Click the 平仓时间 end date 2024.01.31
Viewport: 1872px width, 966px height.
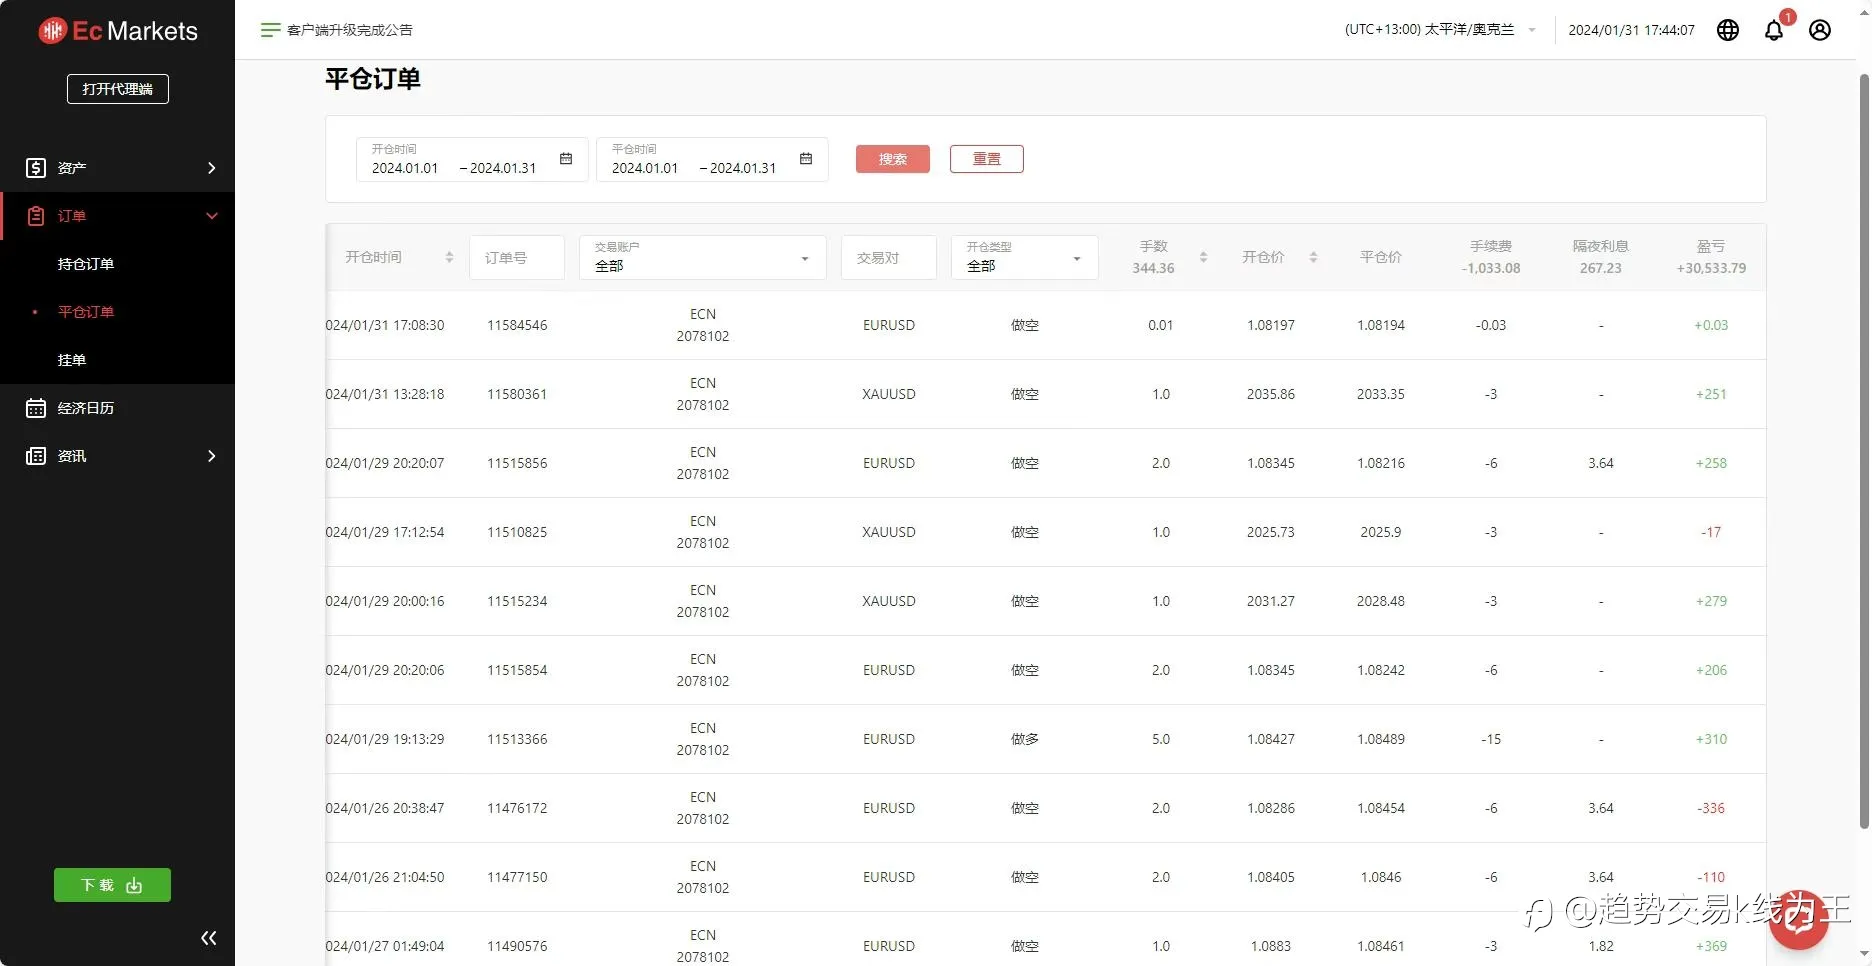743,168
